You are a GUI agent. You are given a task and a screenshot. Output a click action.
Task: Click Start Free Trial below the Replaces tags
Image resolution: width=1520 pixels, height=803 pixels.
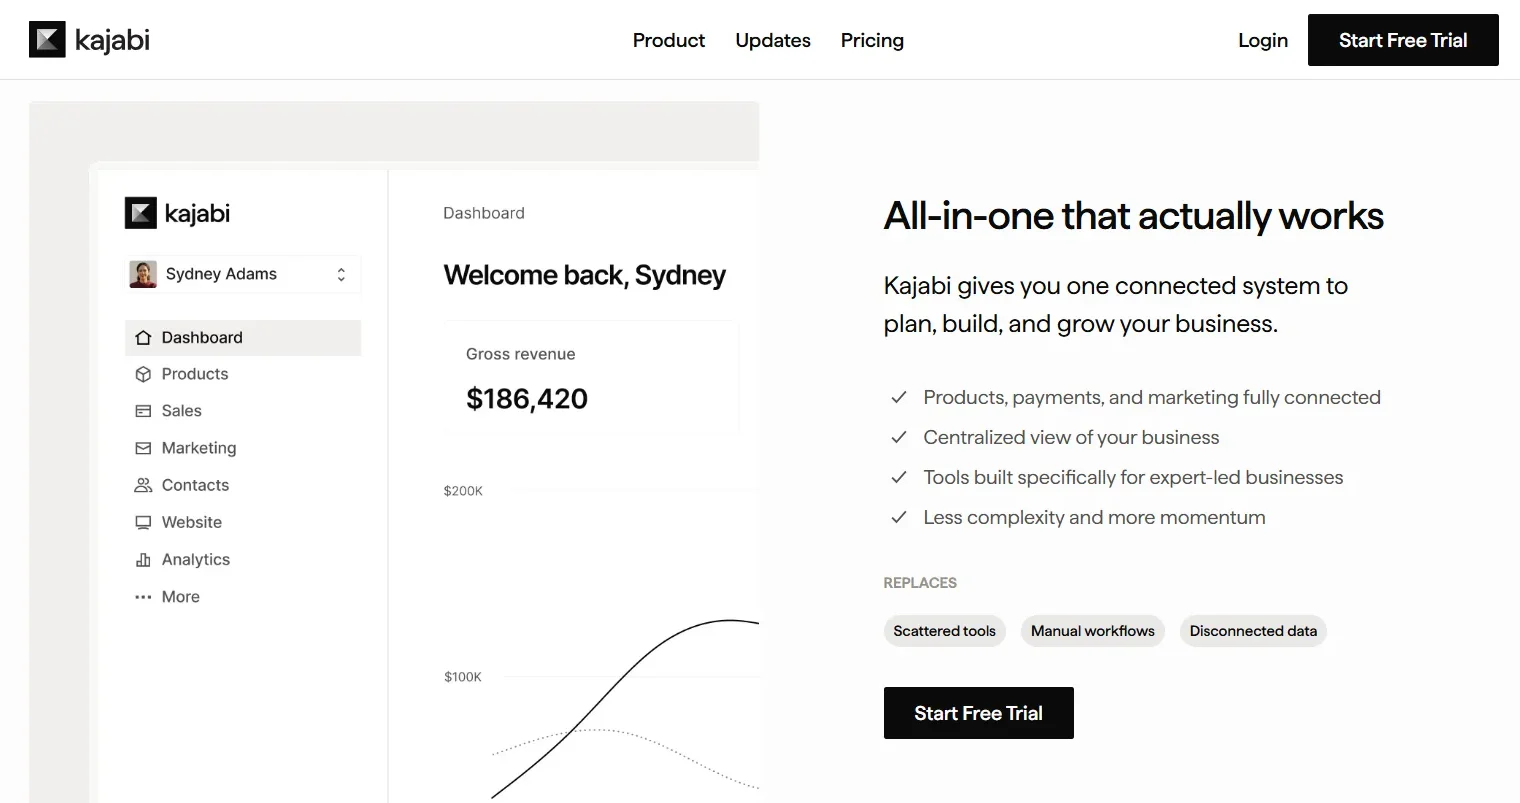[978, 713]
